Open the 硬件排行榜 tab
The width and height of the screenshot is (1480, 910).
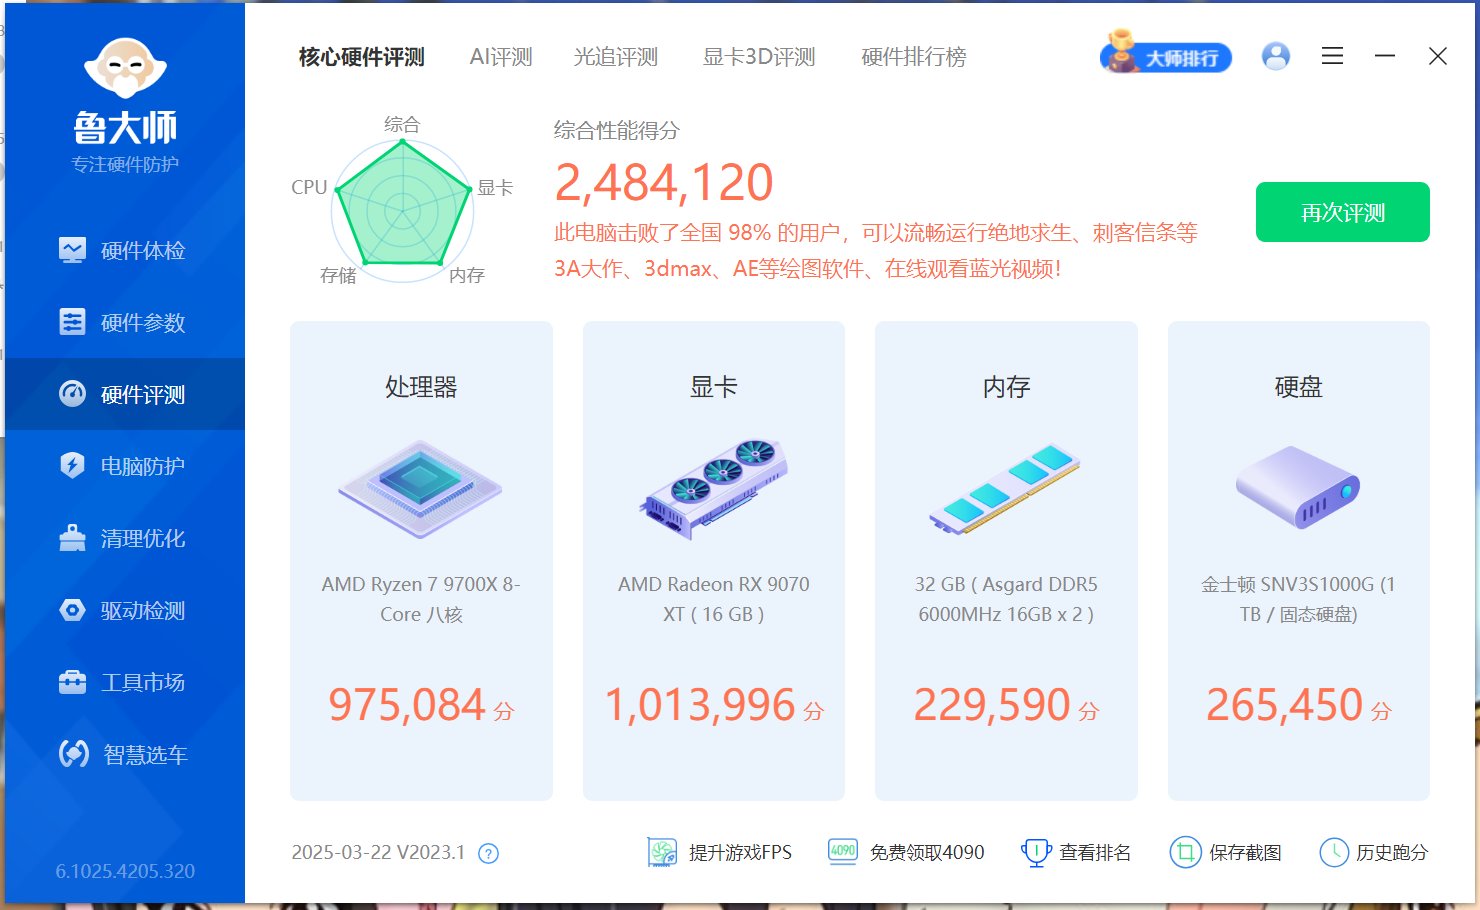pos(911,57)
